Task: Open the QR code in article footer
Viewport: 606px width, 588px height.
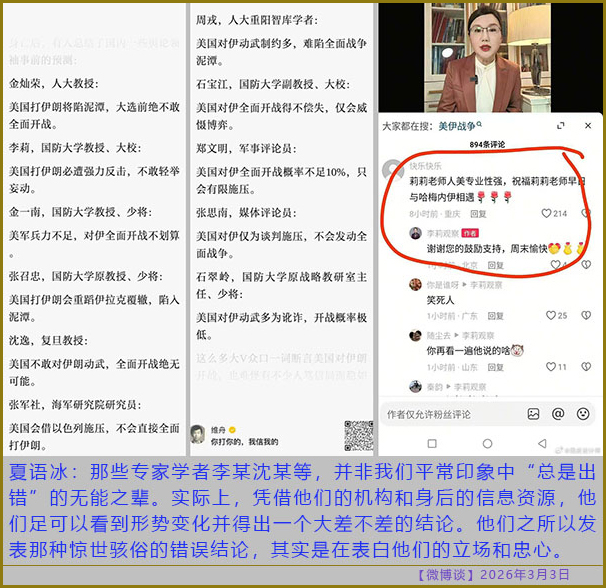Action: tap(359, 436)
